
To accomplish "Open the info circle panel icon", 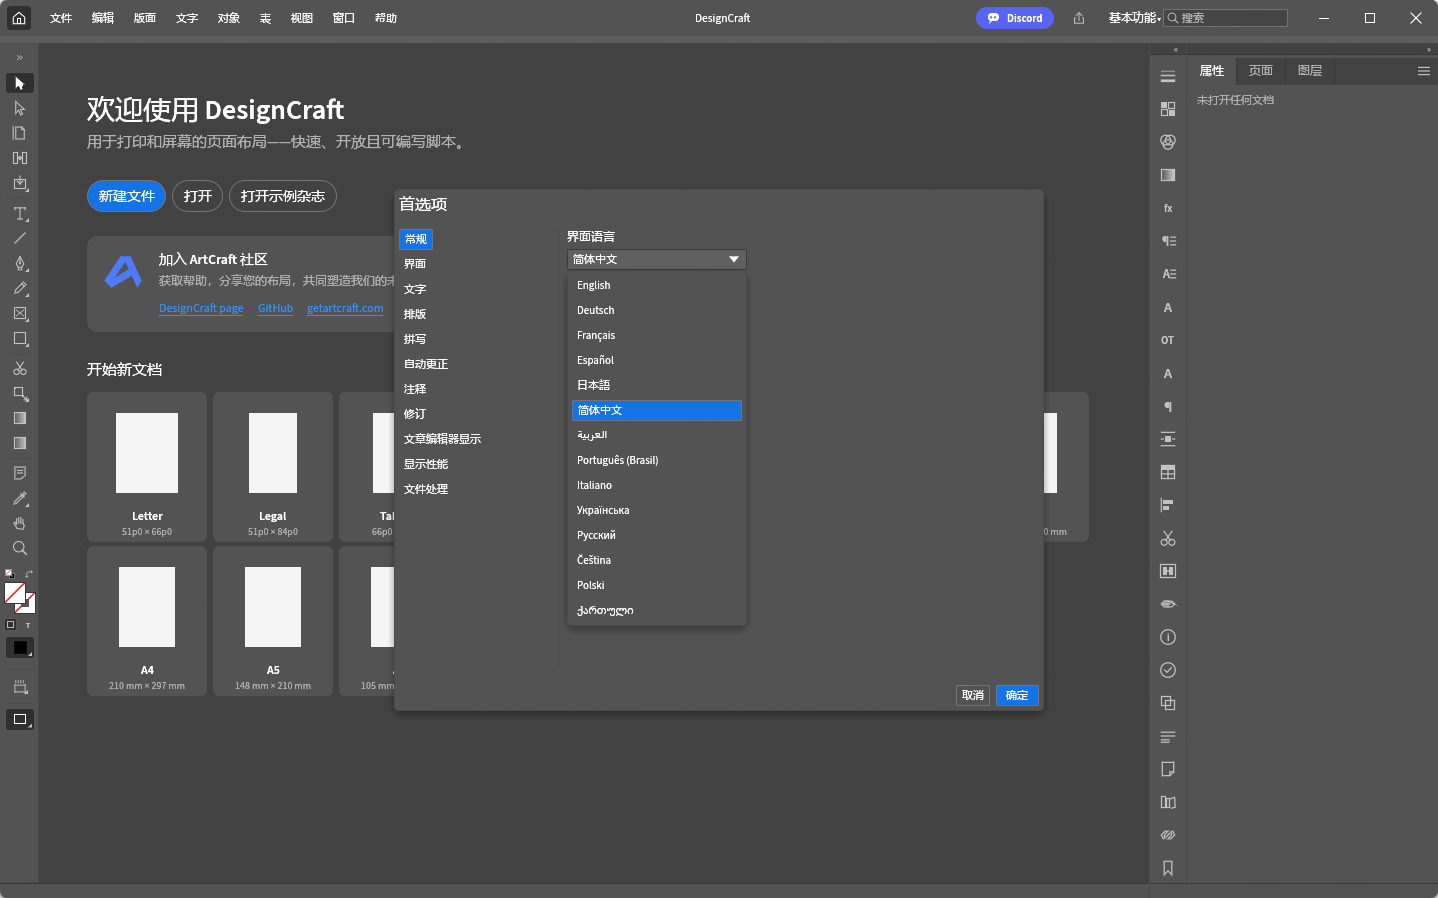I will (x=1168, y=637).
